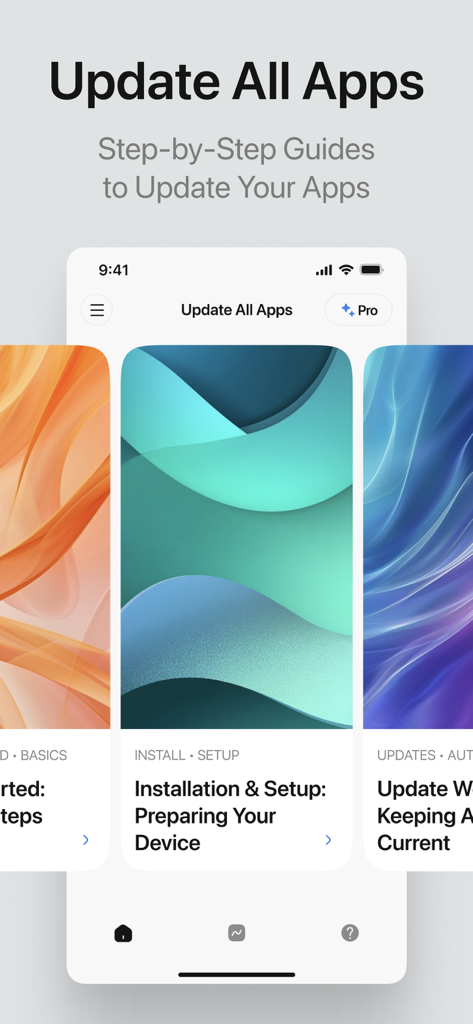Switch to the chart activity tab
This screenshot has height=1024, width=473.
(x=236, y=933)
